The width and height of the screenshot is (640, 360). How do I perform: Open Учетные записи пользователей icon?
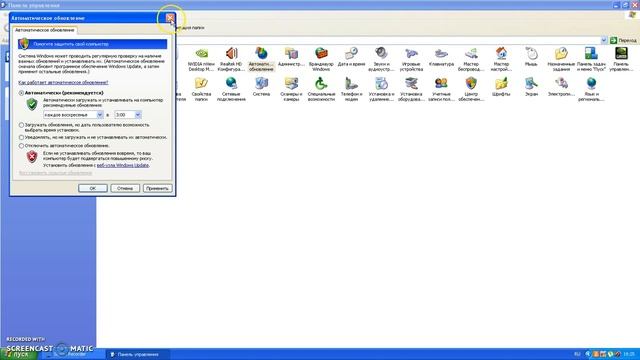(441, 89)
